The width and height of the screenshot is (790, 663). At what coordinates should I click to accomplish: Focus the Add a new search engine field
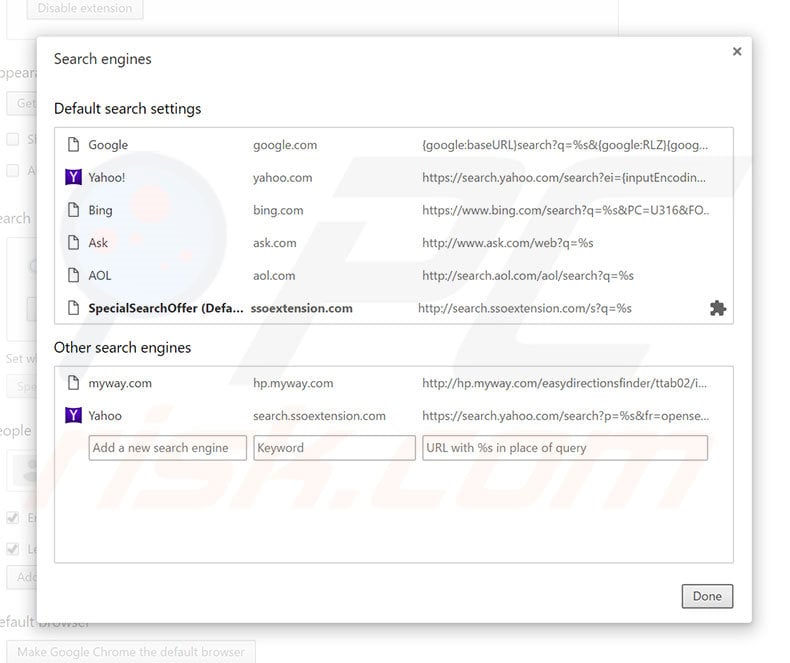click(168, 448)
